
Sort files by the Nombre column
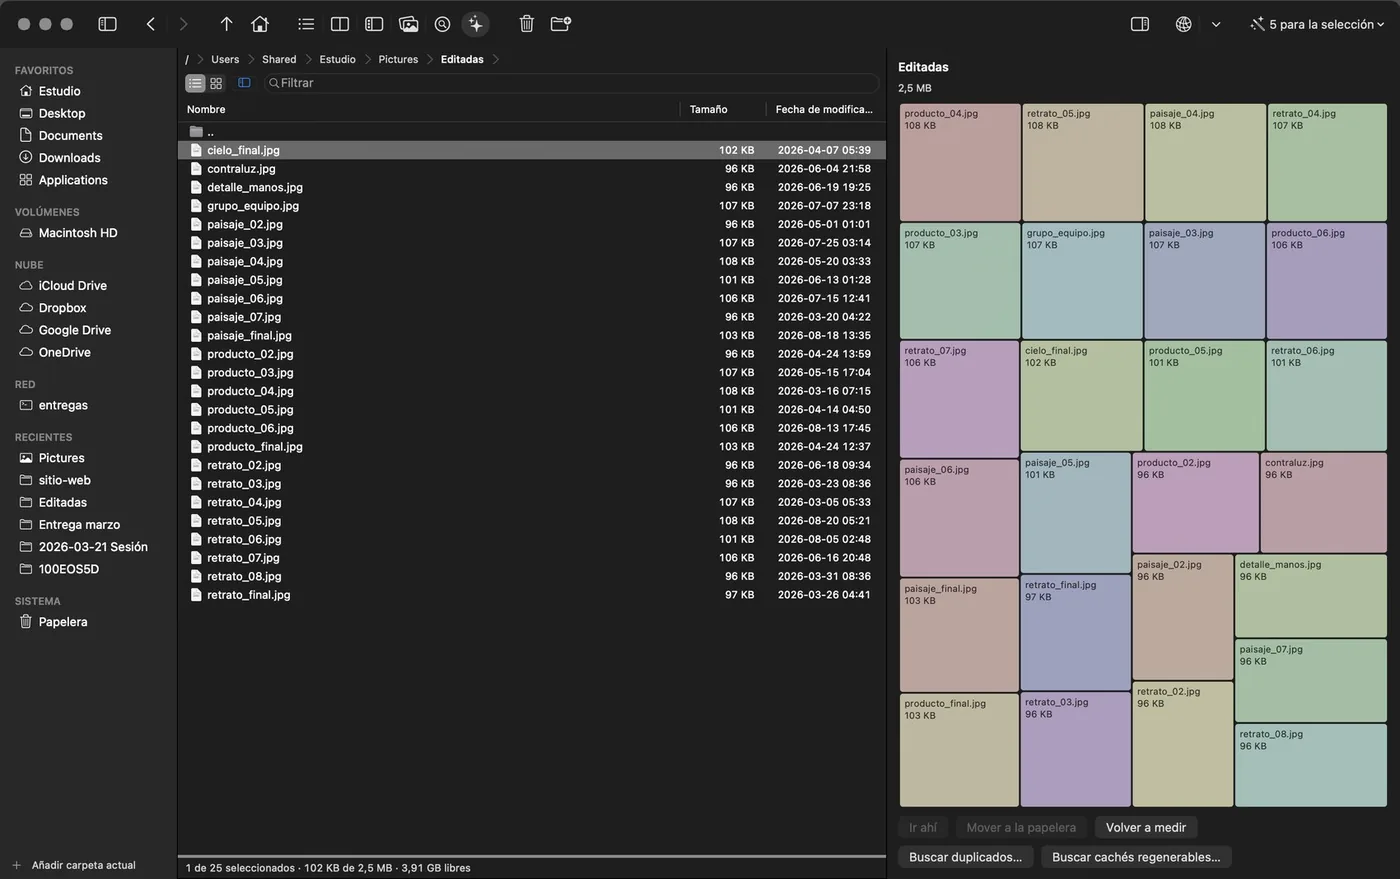206,109
